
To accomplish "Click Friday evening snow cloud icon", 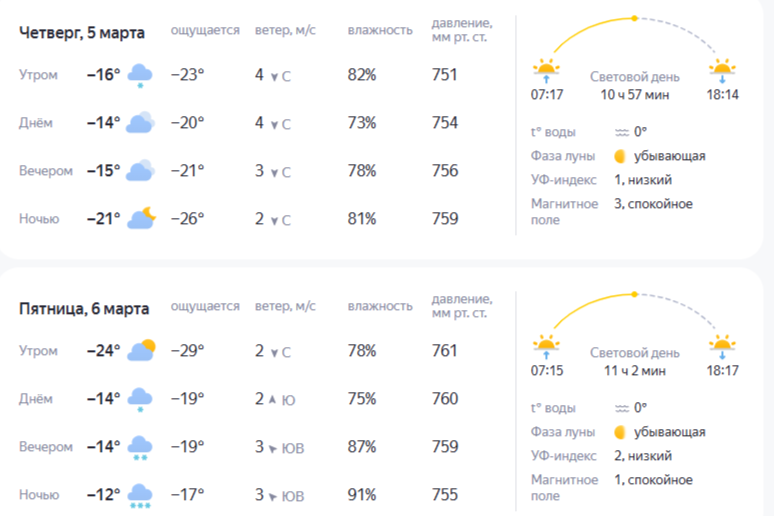I will click(x=140, y=448).
